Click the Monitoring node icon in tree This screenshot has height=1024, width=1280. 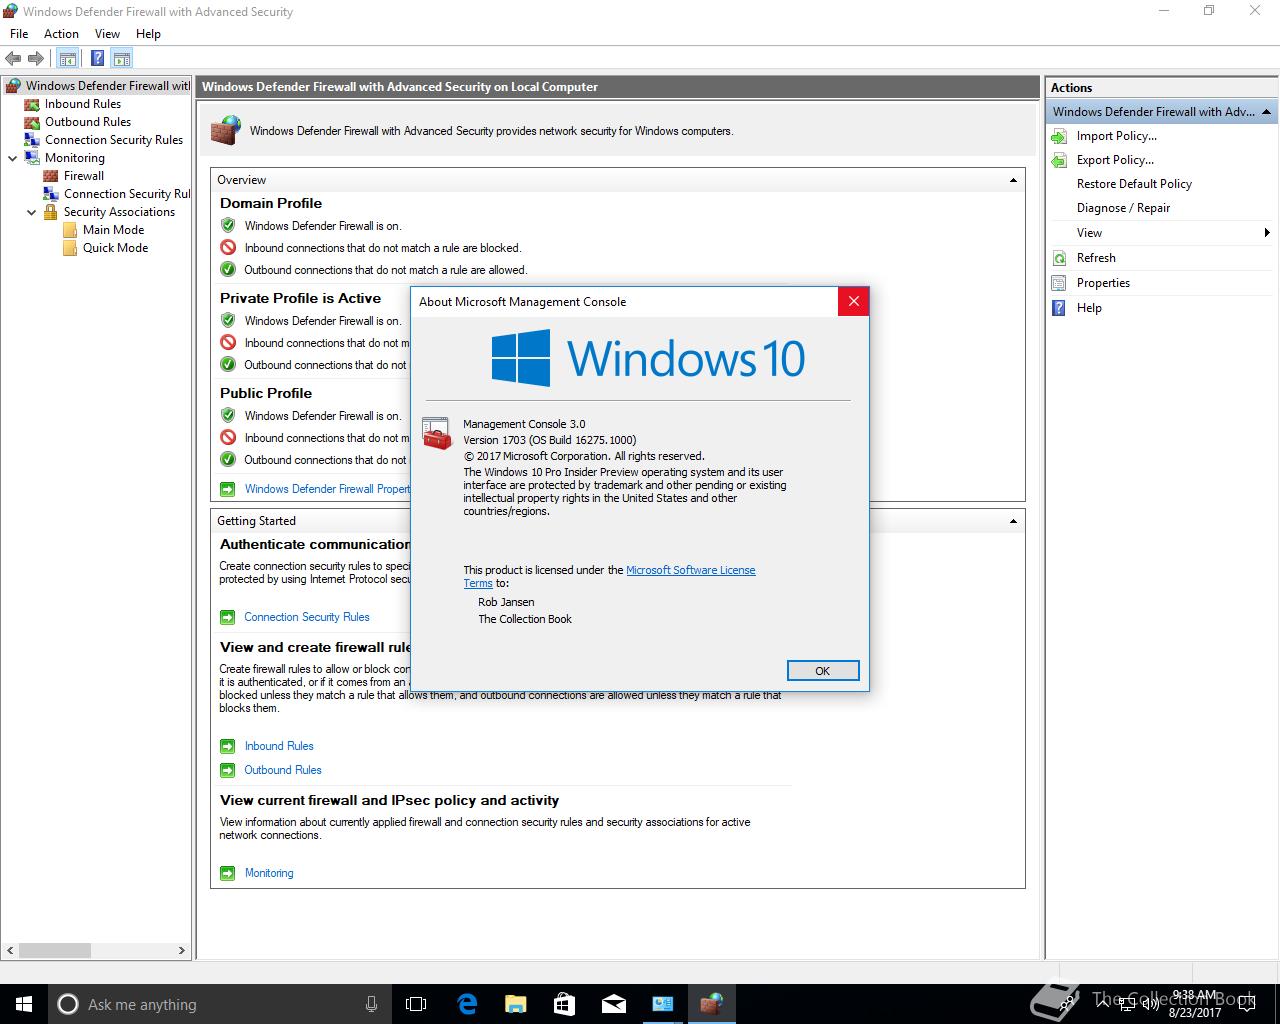(32, 158)
